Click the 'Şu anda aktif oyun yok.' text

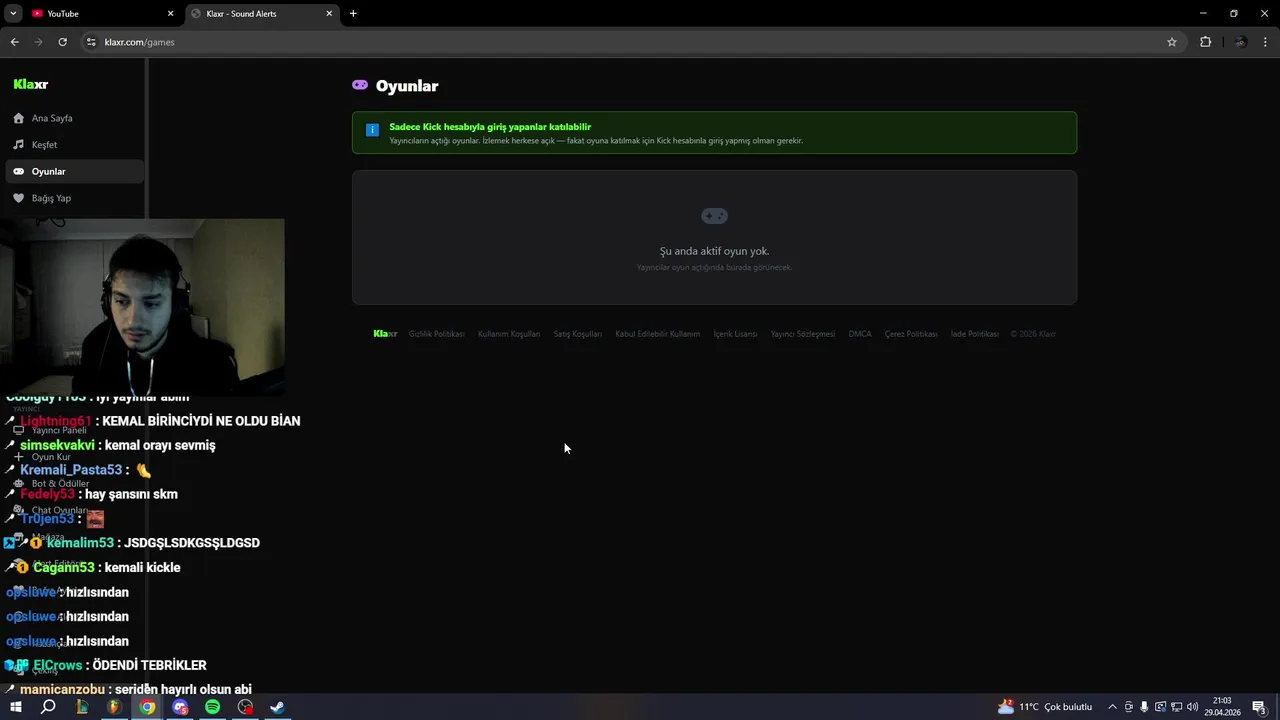(714, 251)
